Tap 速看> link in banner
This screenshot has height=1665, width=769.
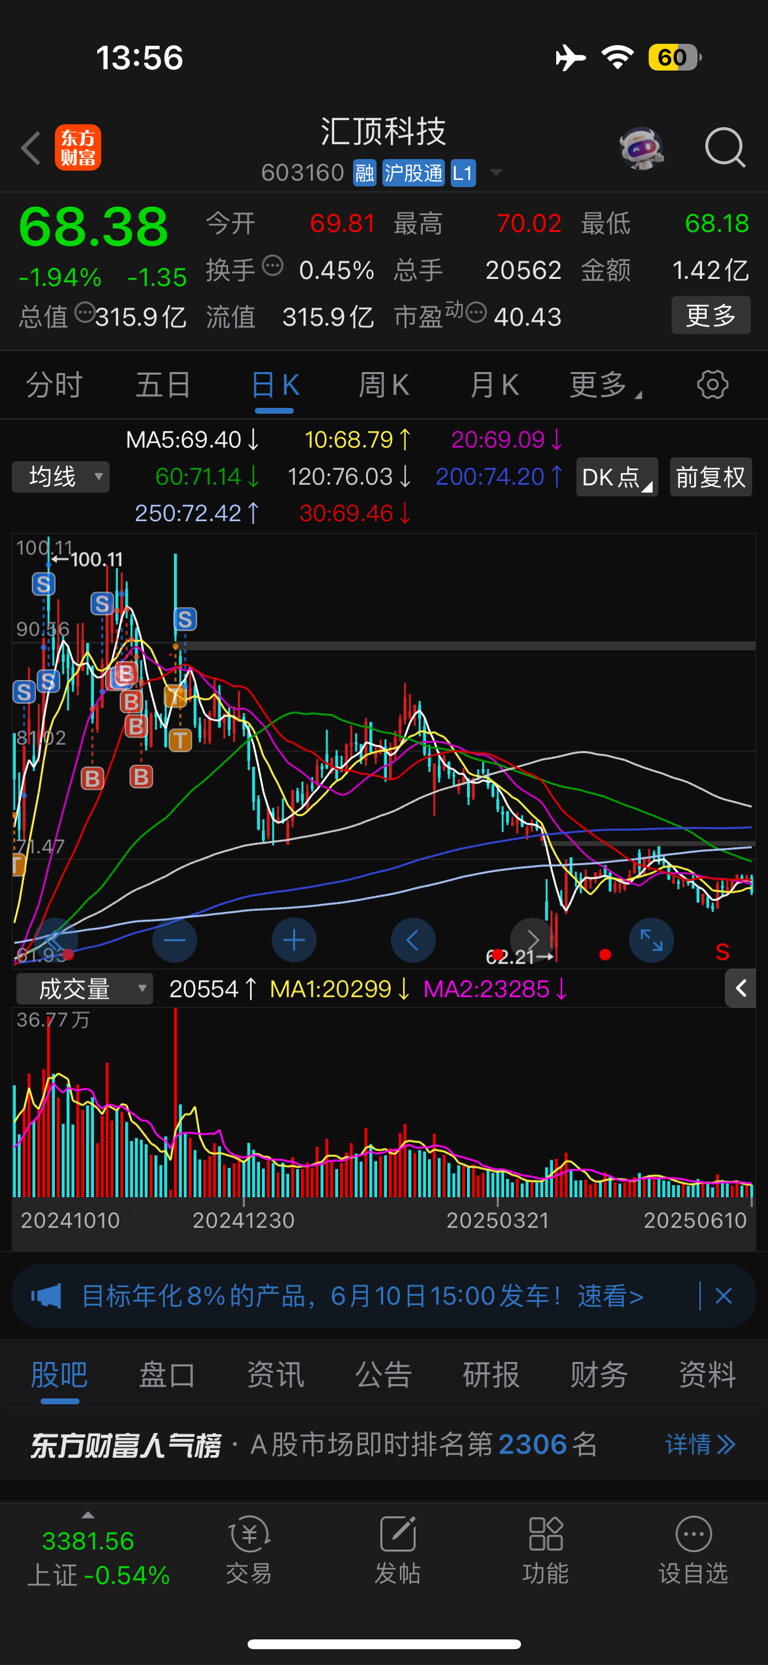point(610,1297)
